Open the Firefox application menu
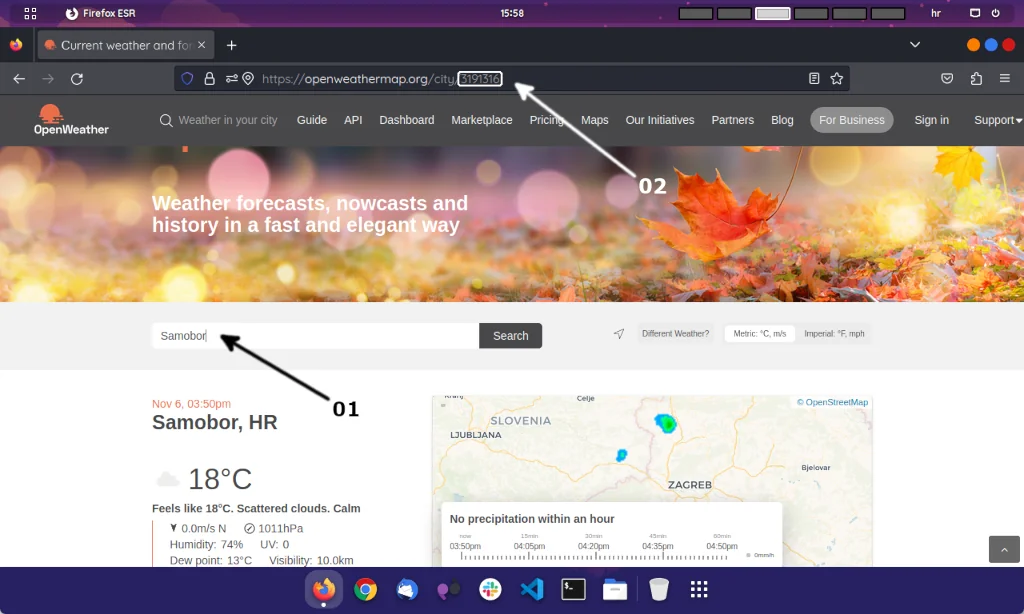Viewport: 1024px width, 614px height. click(1005, 78)
